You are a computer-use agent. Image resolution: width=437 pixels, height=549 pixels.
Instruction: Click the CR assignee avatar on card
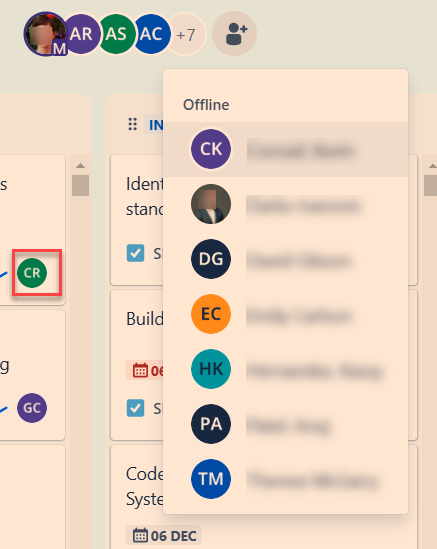32,273
